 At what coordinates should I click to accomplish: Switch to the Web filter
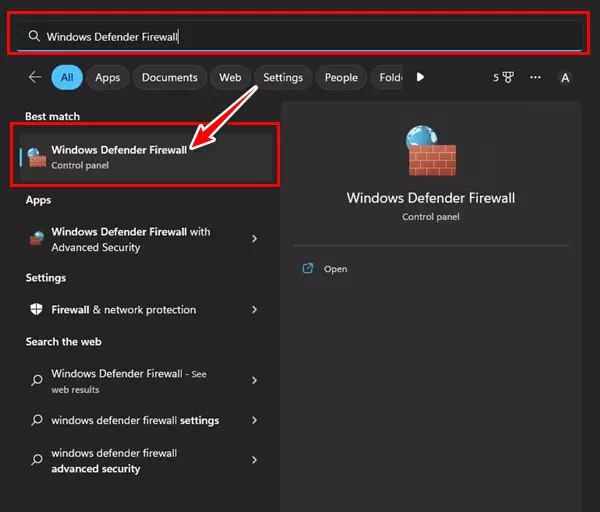tap(230, 77)
